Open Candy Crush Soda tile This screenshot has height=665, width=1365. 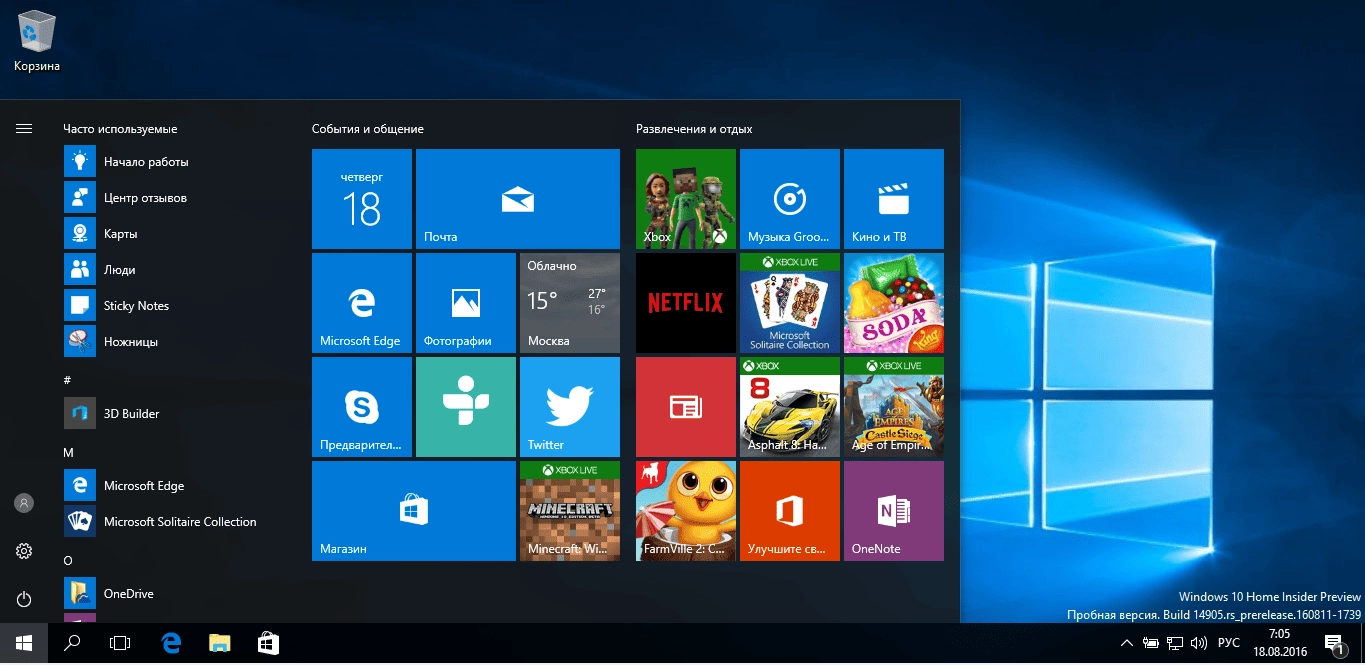coord(894,303)
